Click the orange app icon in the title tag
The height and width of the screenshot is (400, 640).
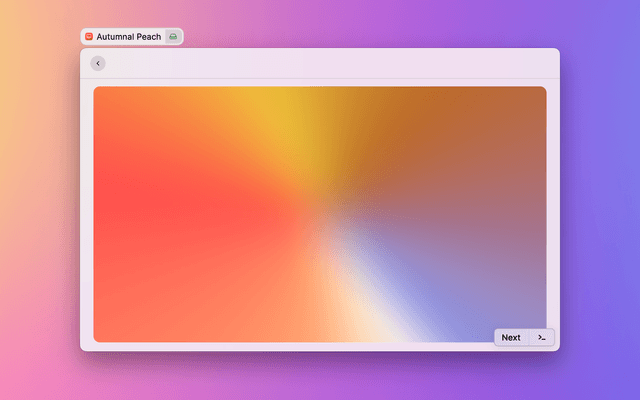tap(88, 36)
